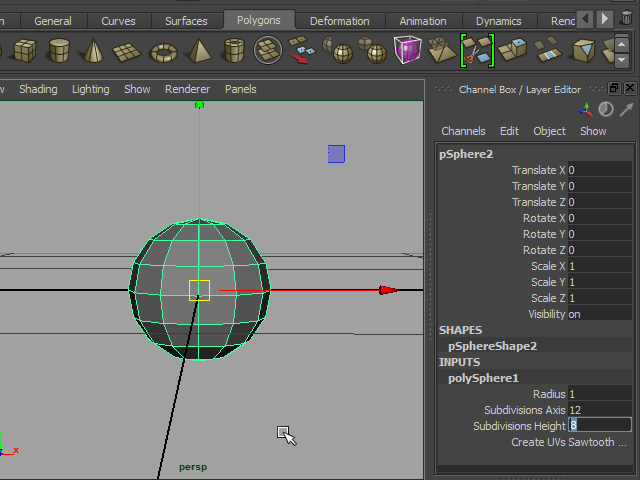
Task: Open the Shading panel menu
Action: click(38, 89)
